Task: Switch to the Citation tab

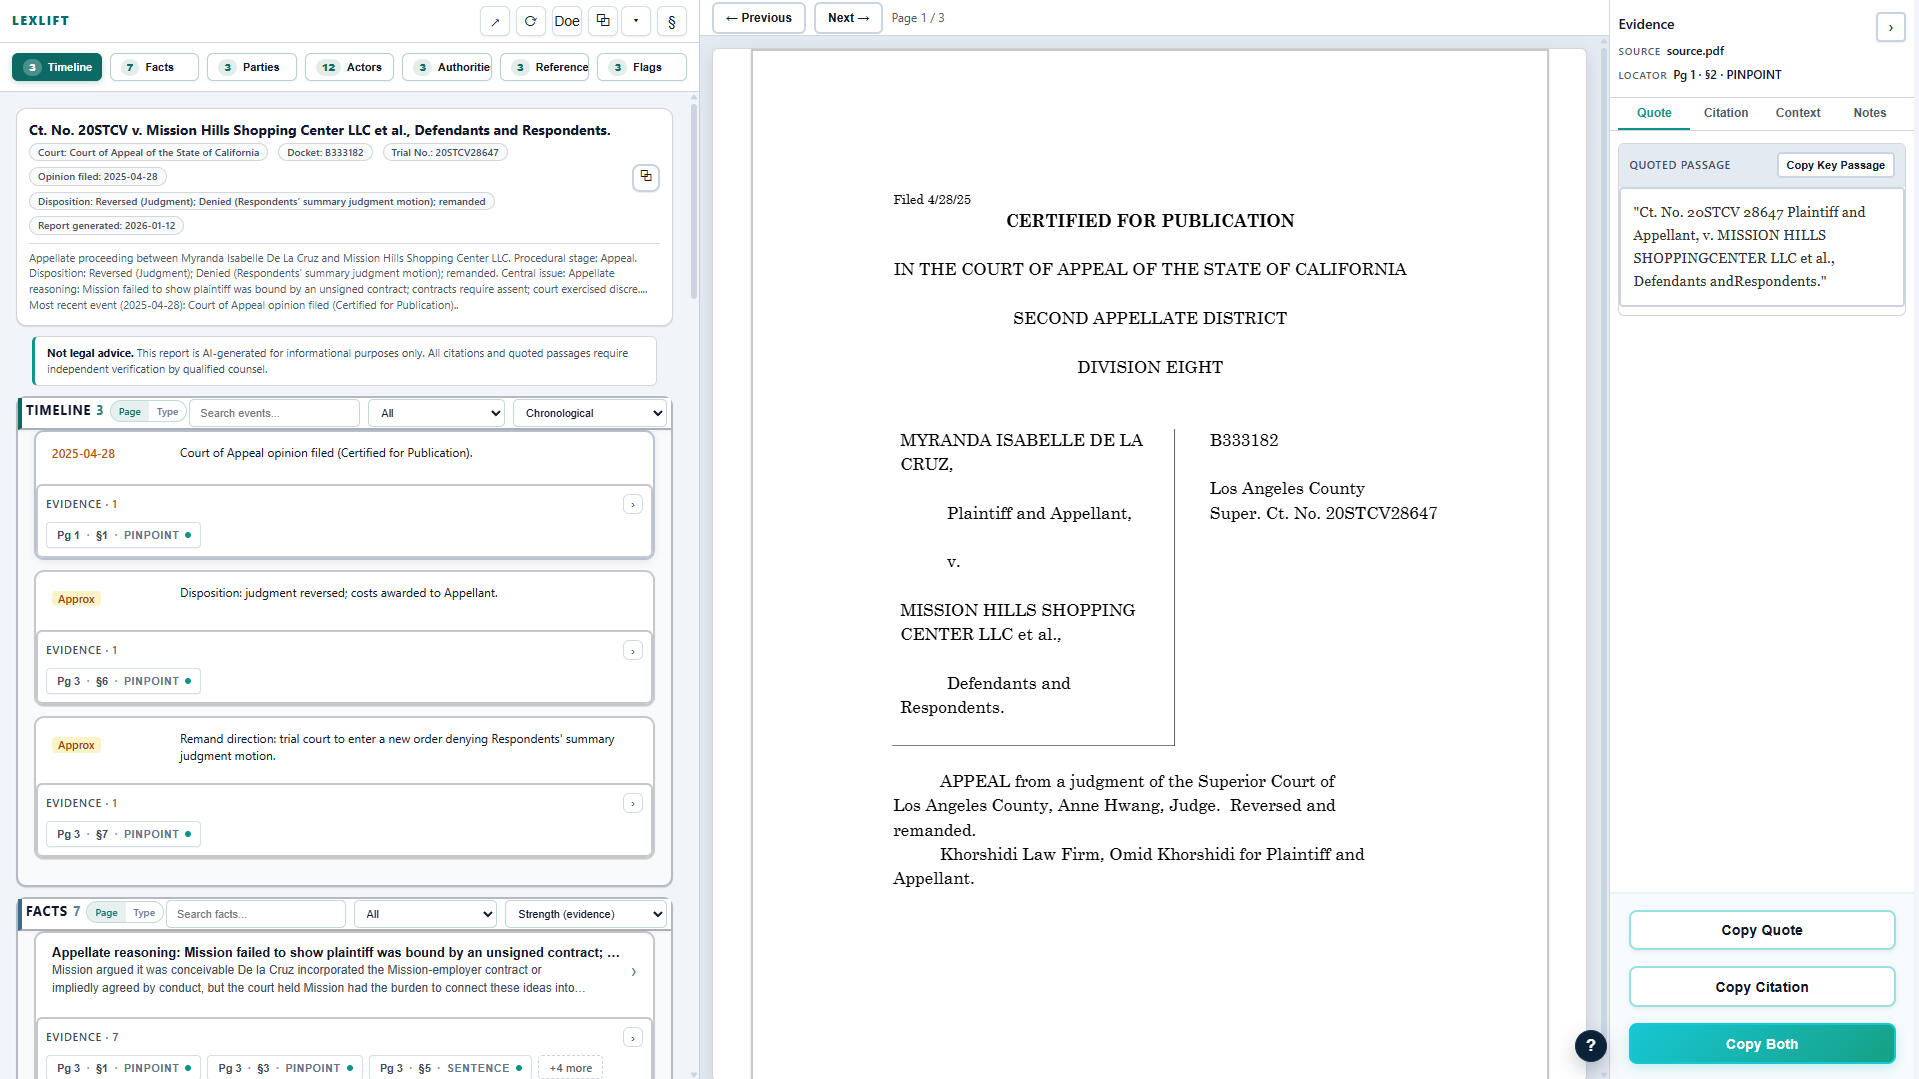Action: pos(1725,113)
